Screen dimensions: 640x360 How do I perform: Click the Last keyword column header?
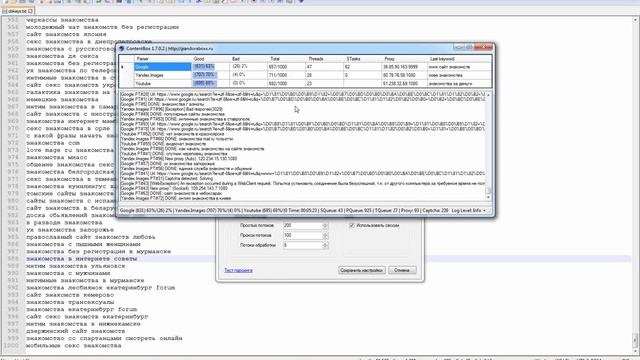459,59
